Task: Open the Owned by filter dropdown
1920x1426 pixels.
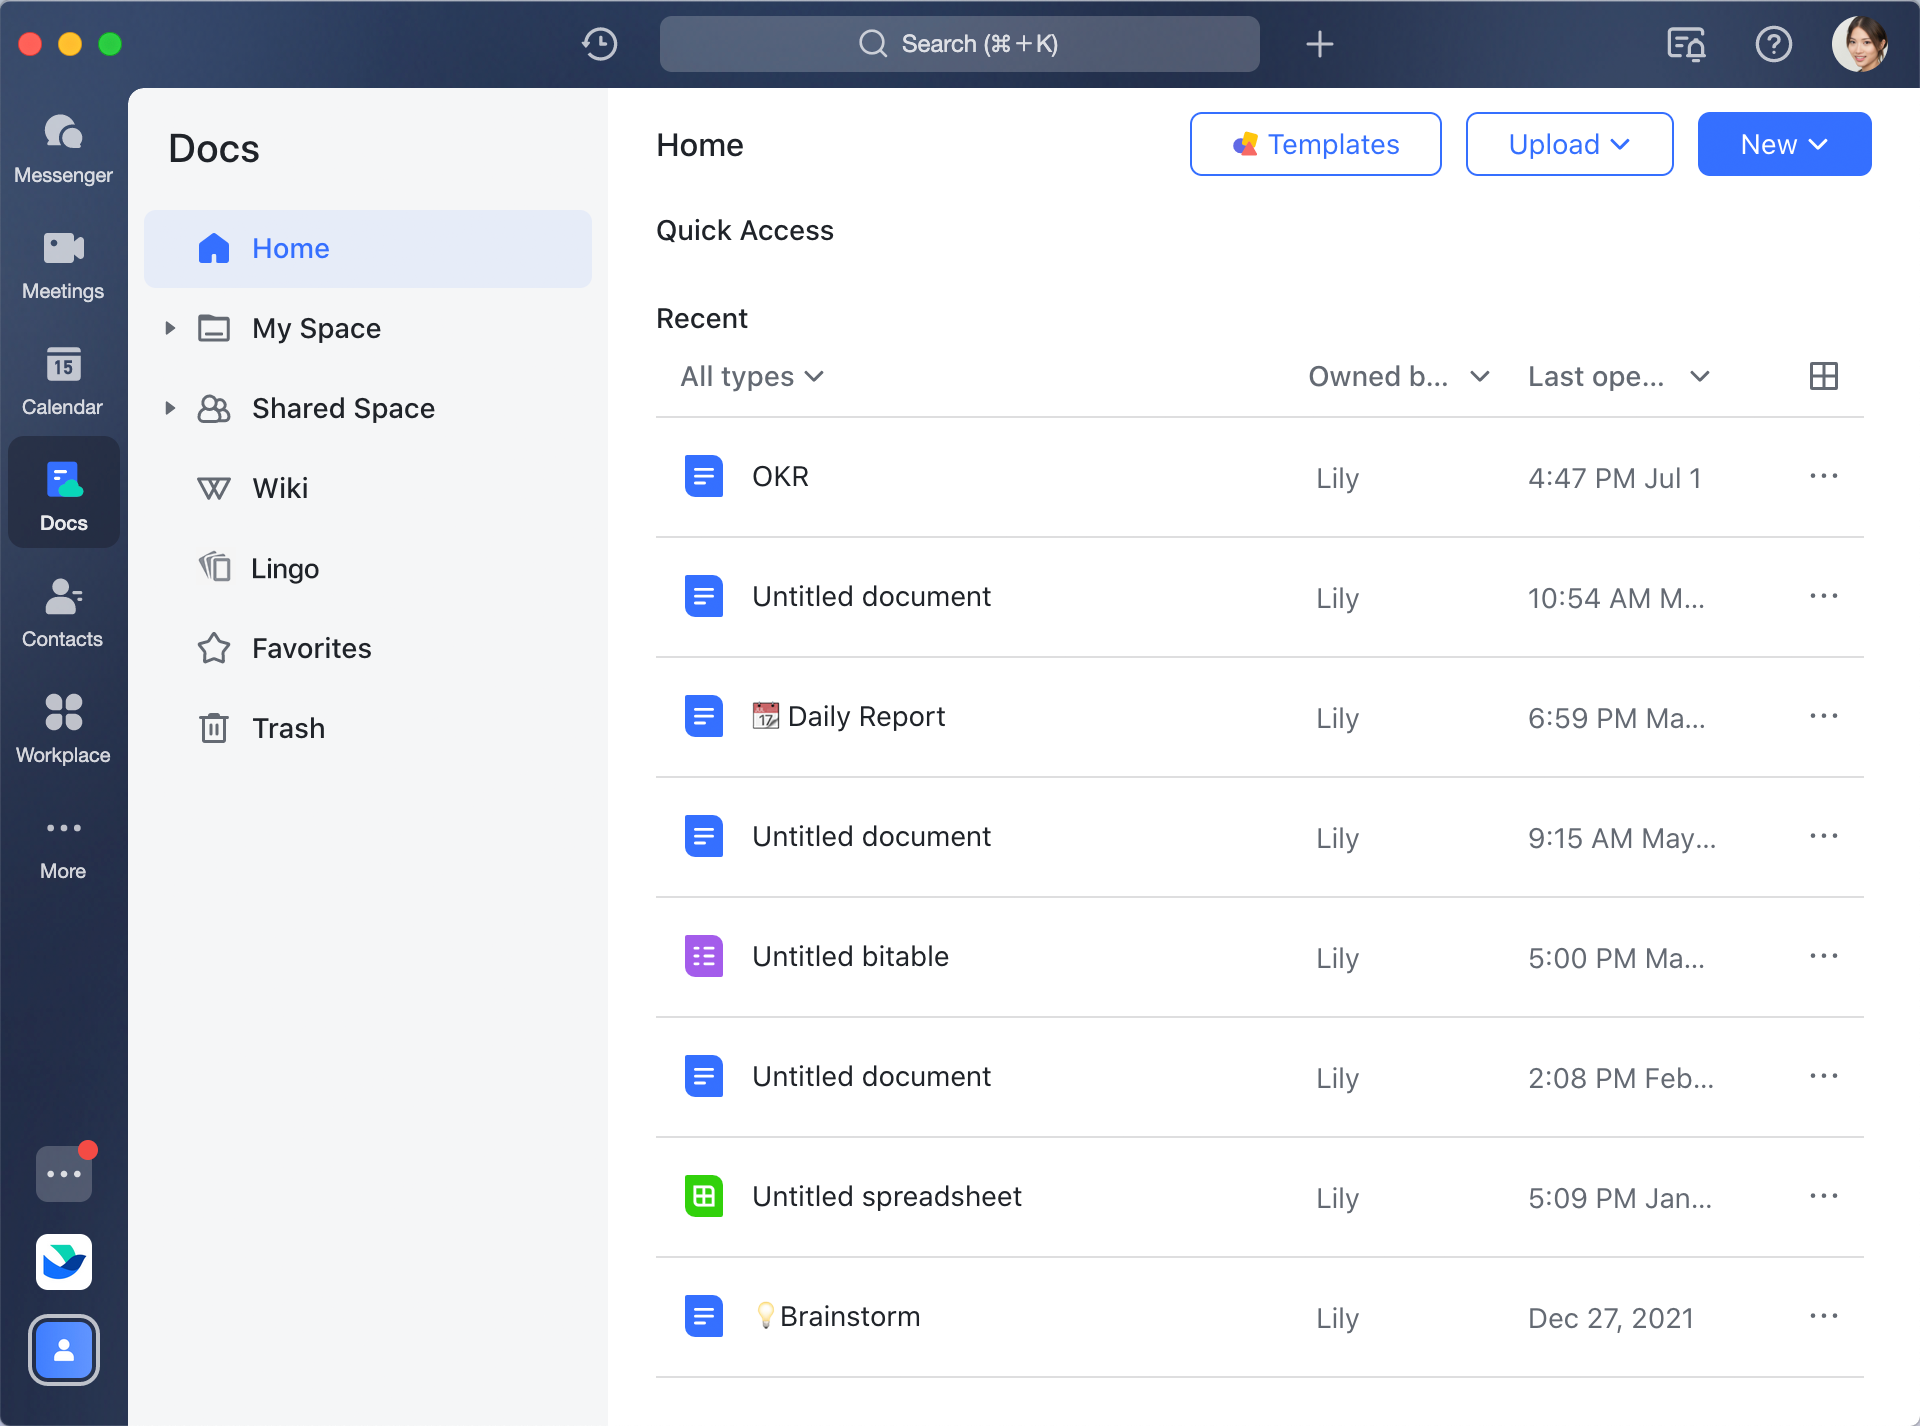Action: 1398,376
